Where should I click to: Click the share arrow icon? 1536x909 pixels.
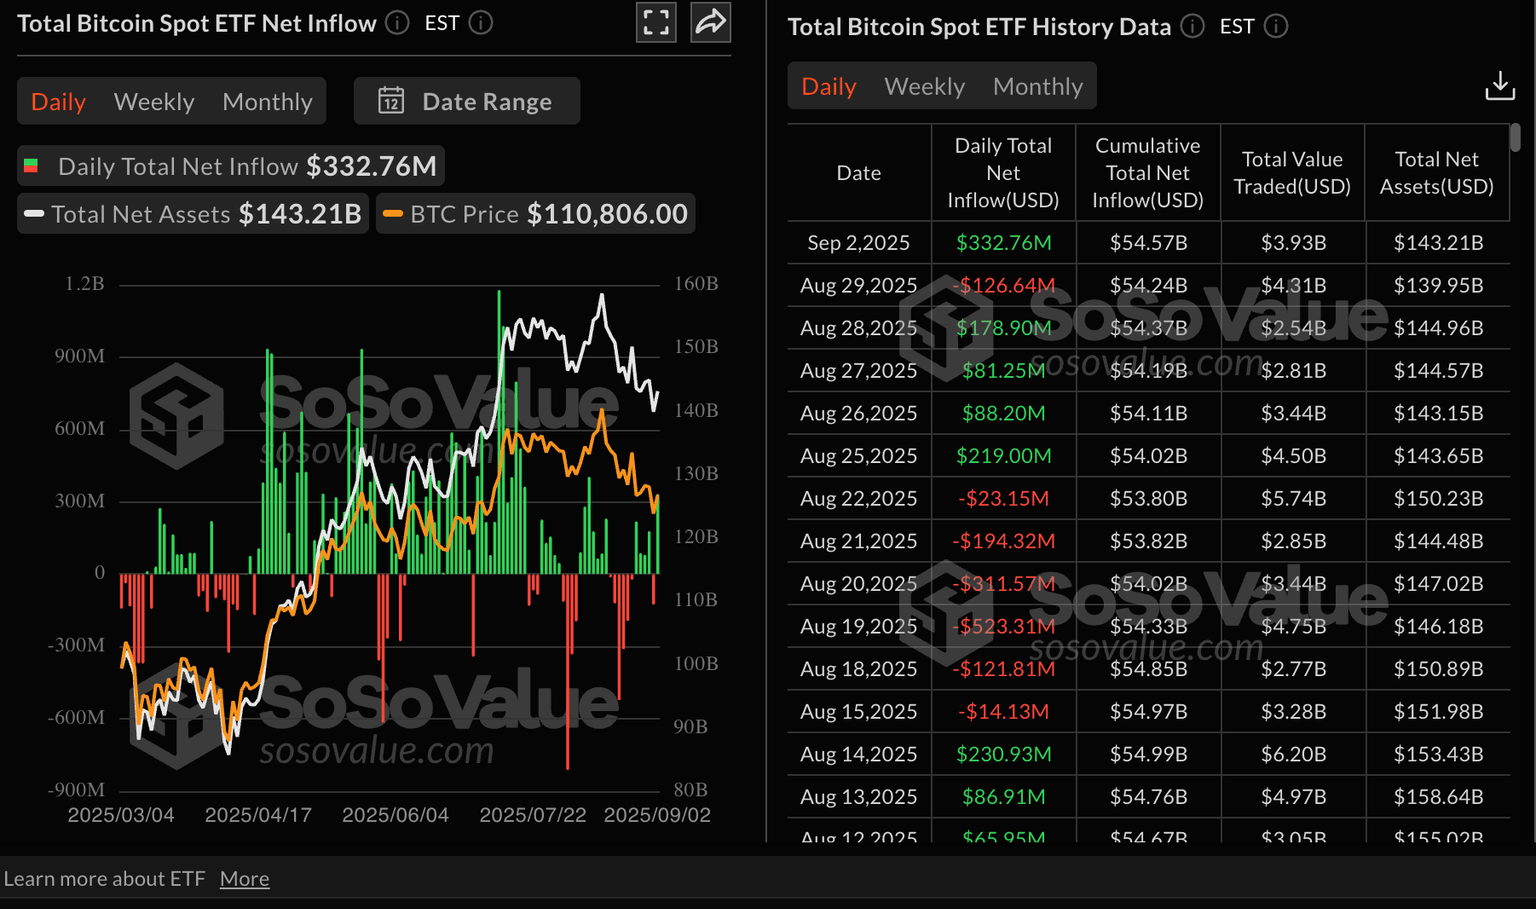point(710,22)
